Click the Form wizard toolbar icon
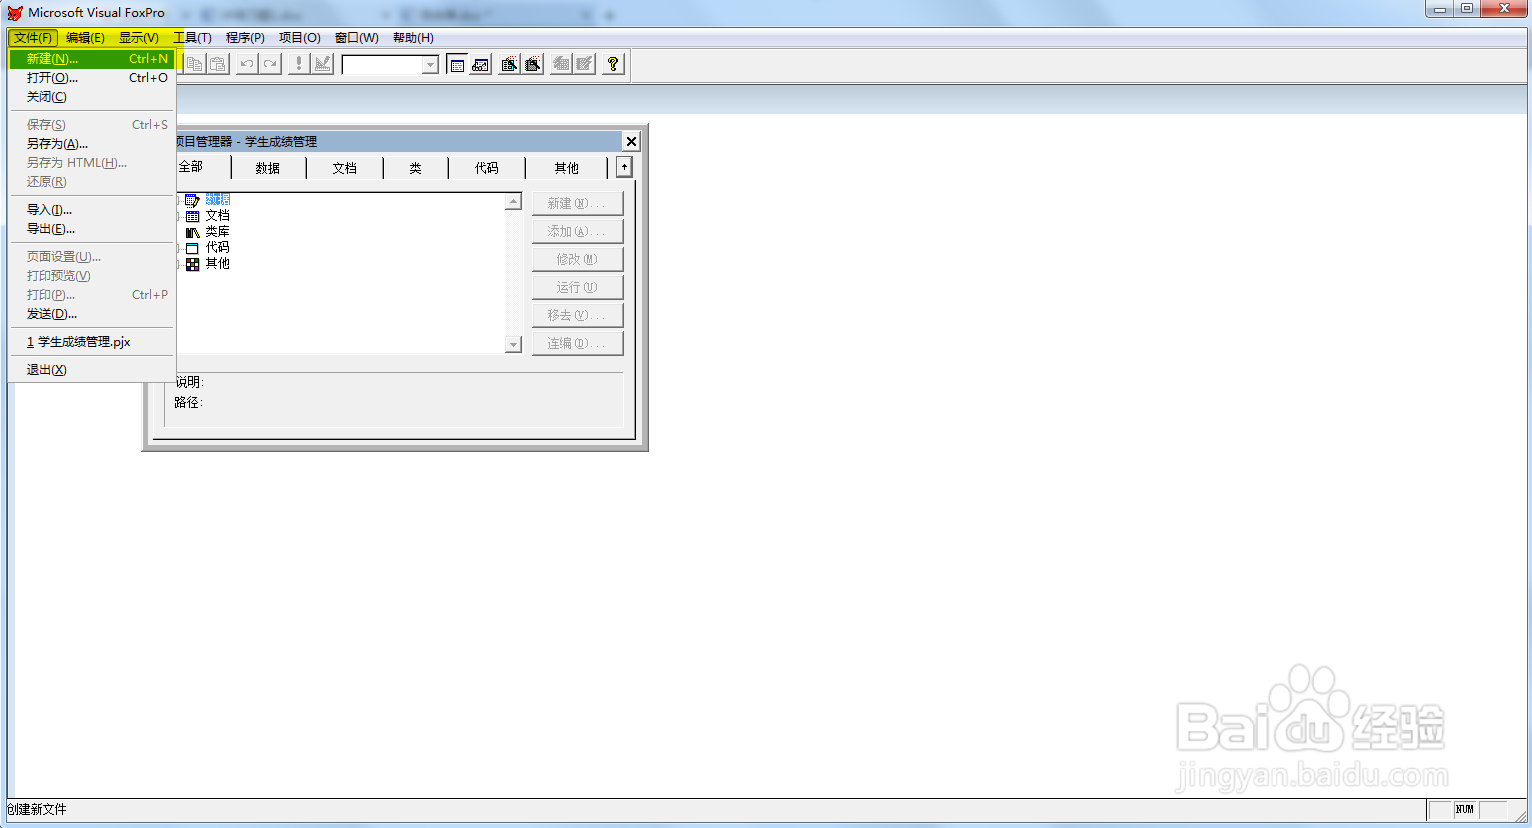The image size is (1532, 828). coord(509,64)
